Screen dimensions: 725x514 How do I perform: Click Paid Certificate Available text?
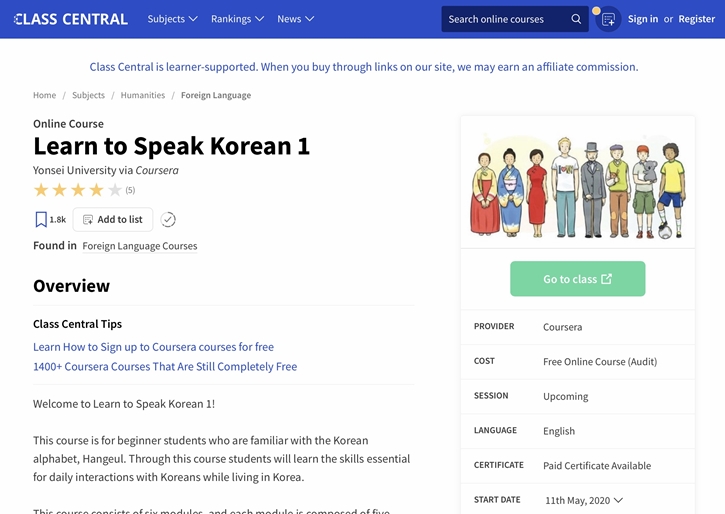[597, 465]
